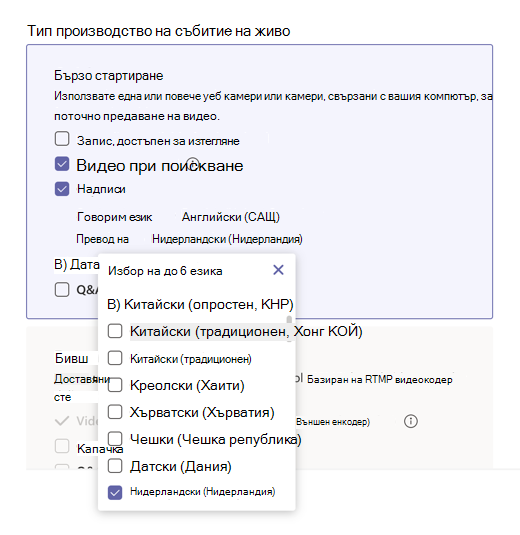Toggle the Q&A checkbox
The width and height of the screenshot is (520, 535).
(x=62, y=290)
